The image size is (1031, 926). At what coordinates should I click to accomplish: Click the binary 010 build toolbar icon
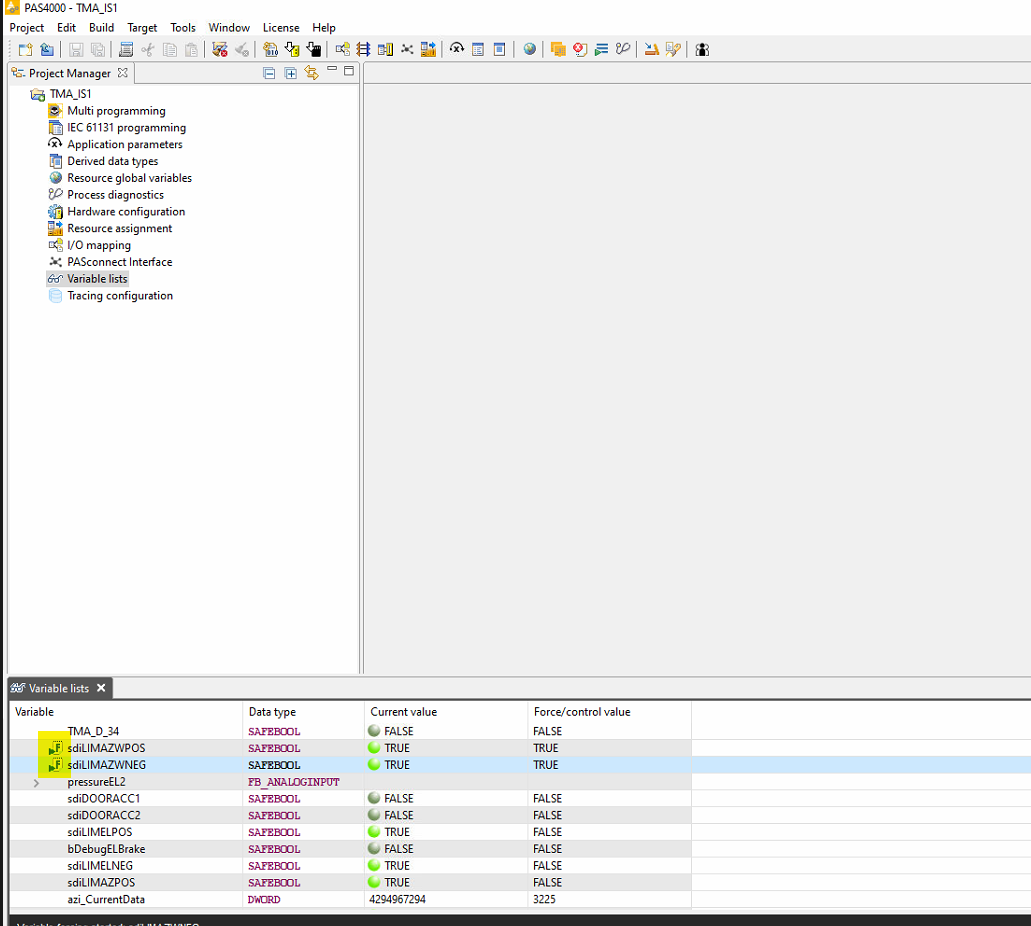point(270,49)
